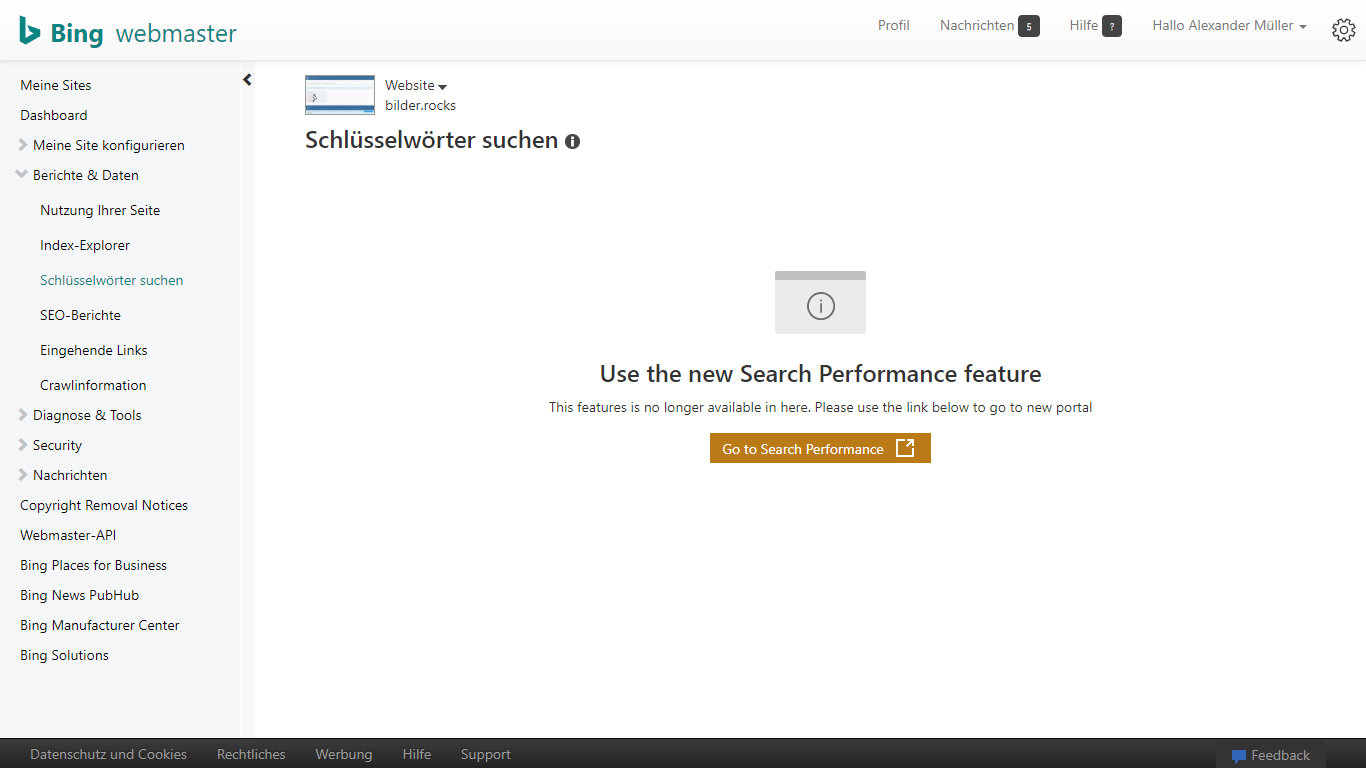Open Bing Solutions

(x=65, y=655)
